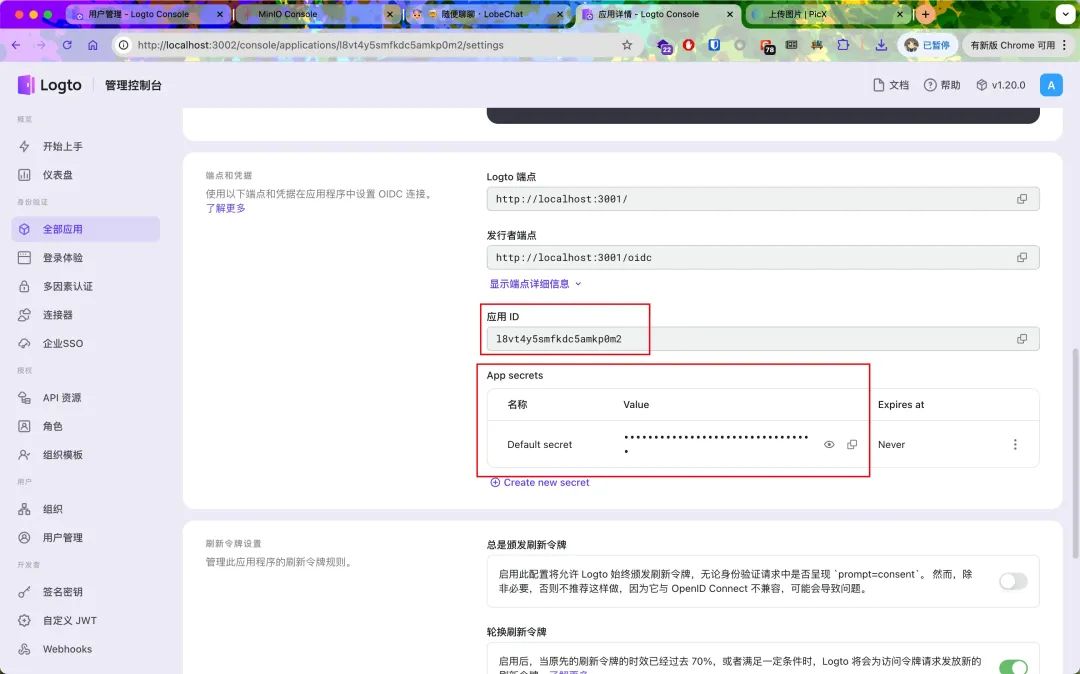Viewport: 1080px width, 674px height.
Task: Click Create new secret link
Action: tap(539, 483)
